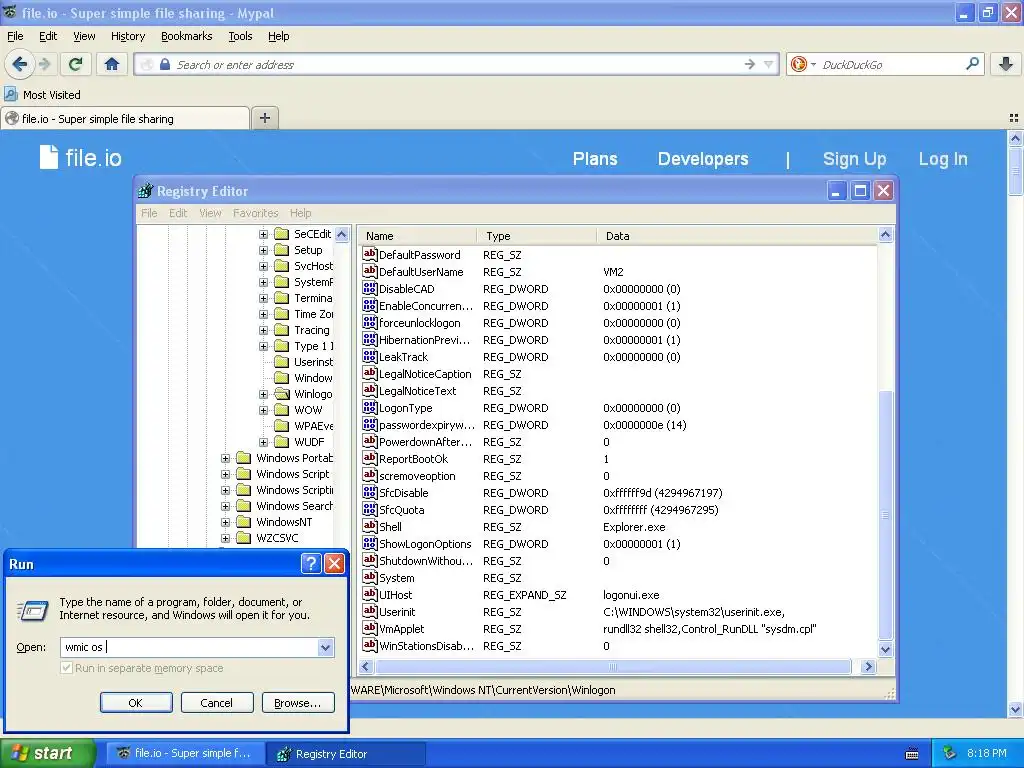Click the list all tabs grid icon

pyautogui.click(x=1014, y=118)
